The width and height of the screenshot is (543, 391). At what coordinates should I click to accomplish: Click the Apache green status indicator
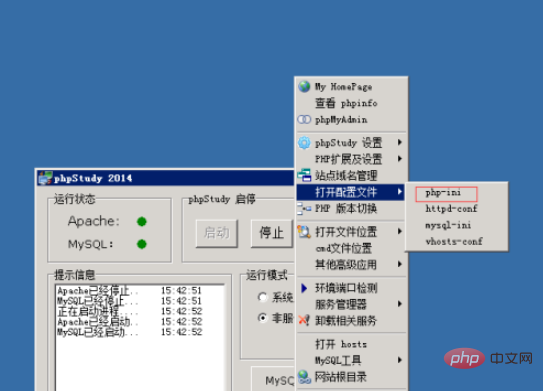pos(142,221)
